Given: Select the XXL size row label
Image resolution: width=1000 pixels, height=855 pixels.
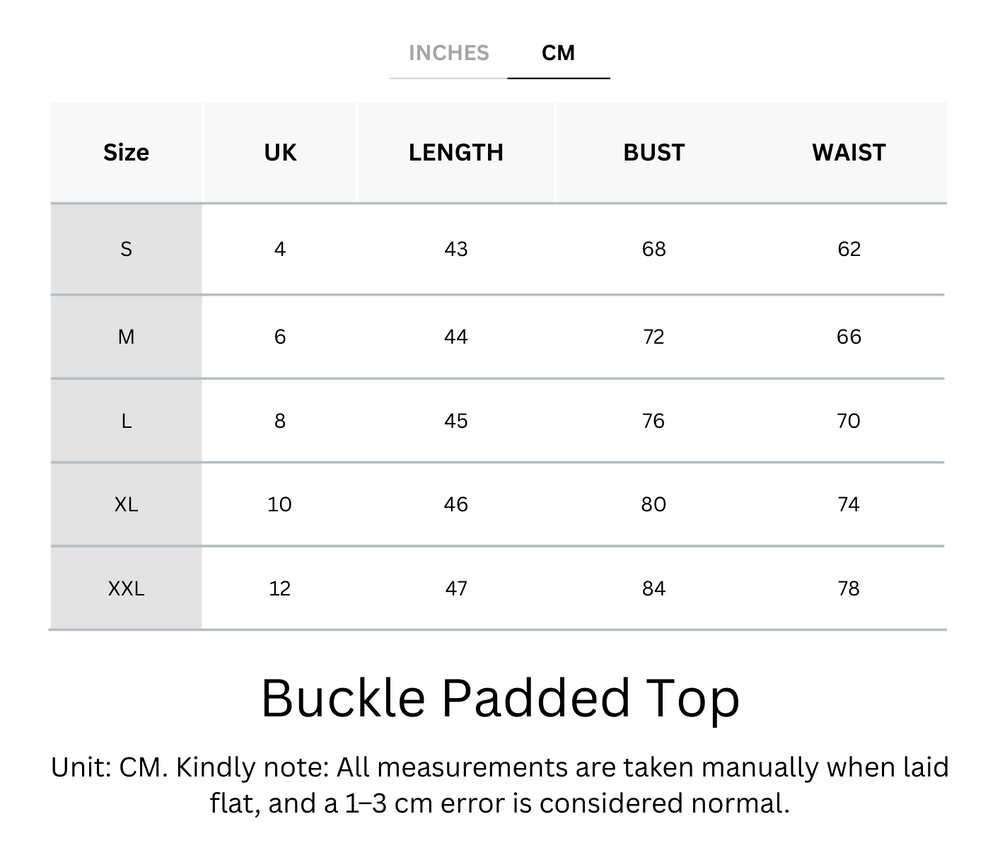Looking at the screenshot, I should (126, 588).
